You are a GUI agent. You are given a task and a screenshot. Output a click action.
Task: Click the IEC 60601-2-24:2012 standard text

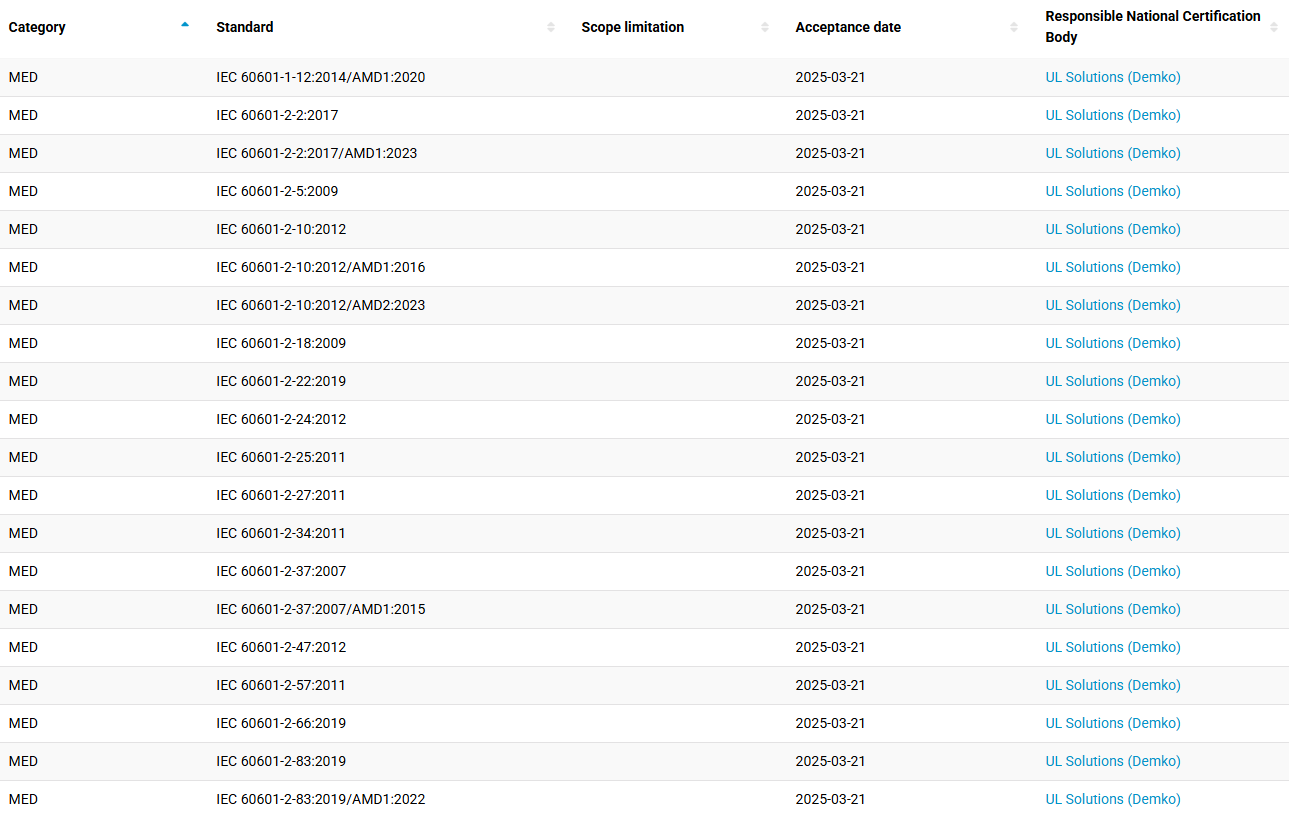point(281,419)
